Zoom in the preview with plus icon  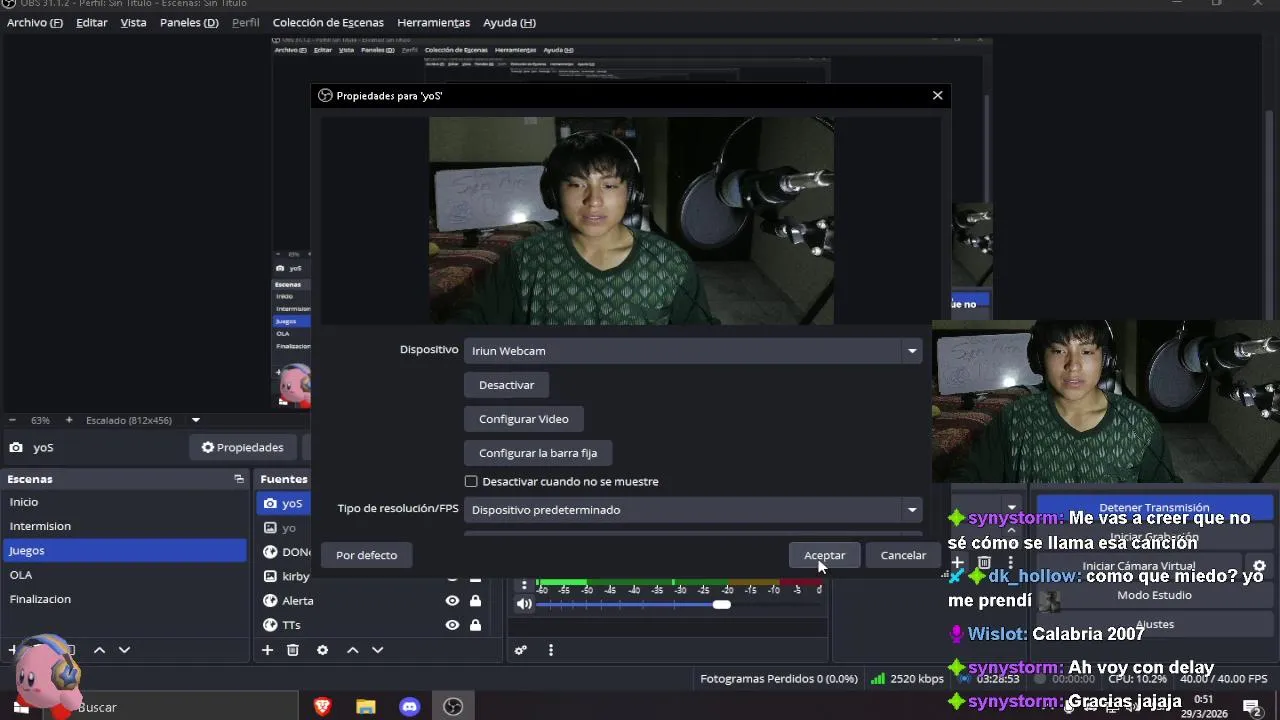(x=68, y=420)
